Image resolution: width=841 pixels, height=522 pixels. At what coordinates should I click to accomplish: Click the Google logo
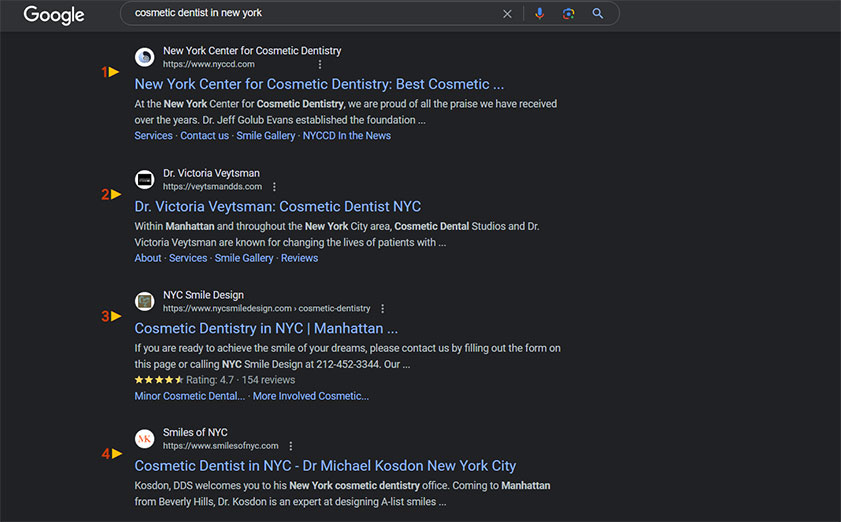[54, 14]
